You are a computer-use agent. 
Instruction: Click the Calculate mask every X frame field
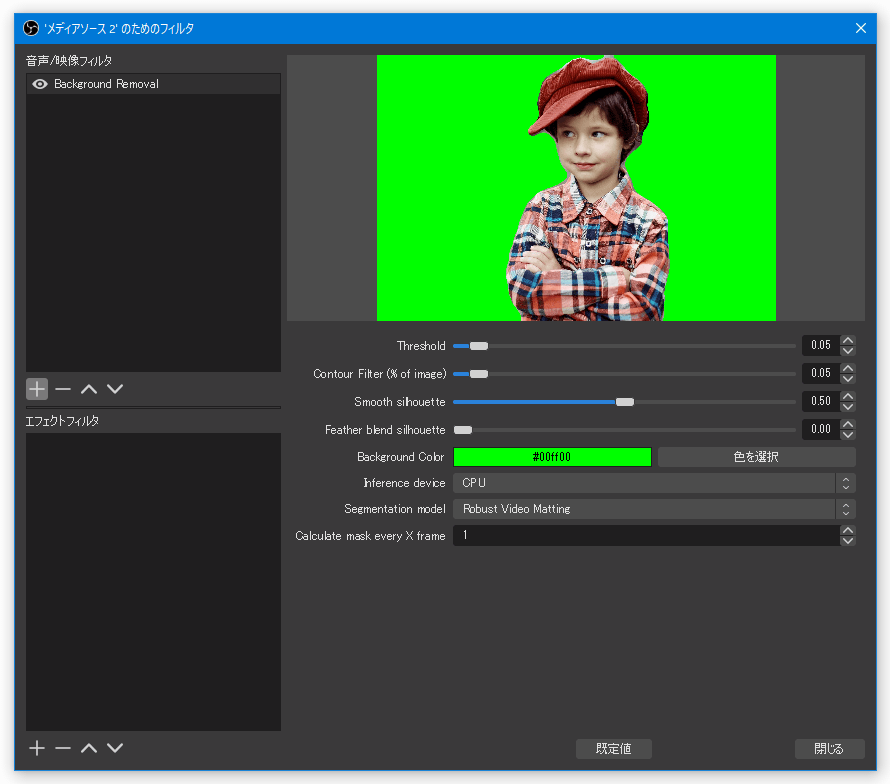(646, 535)
